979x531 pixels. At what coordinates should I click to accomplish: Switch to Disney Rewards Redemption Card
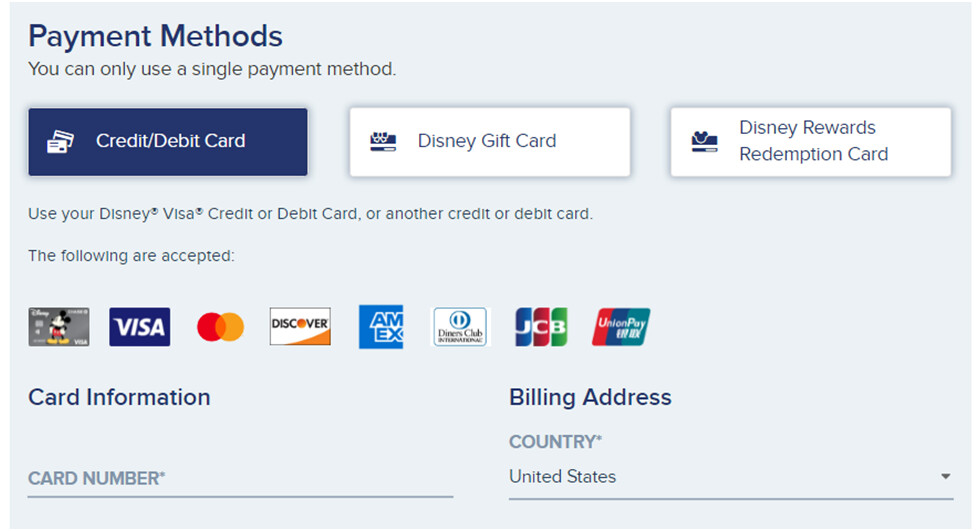pyautogui.click(x=811, y=141)
